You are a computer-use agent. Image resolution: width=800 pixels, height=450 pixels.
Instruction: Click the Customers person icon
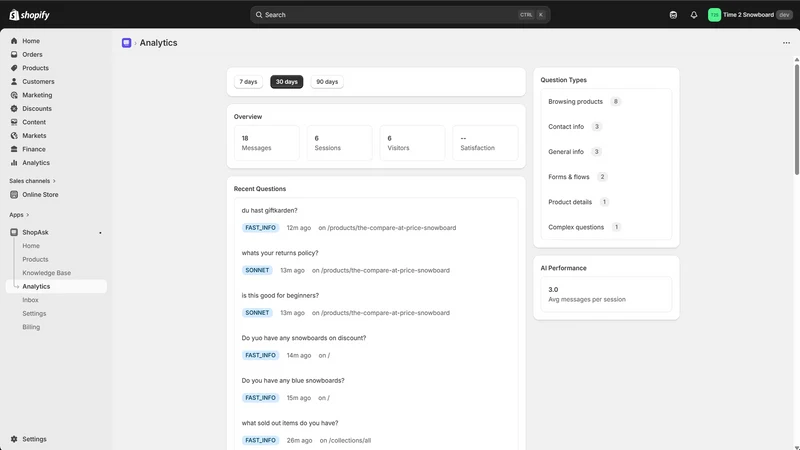[x=14, y=82]
